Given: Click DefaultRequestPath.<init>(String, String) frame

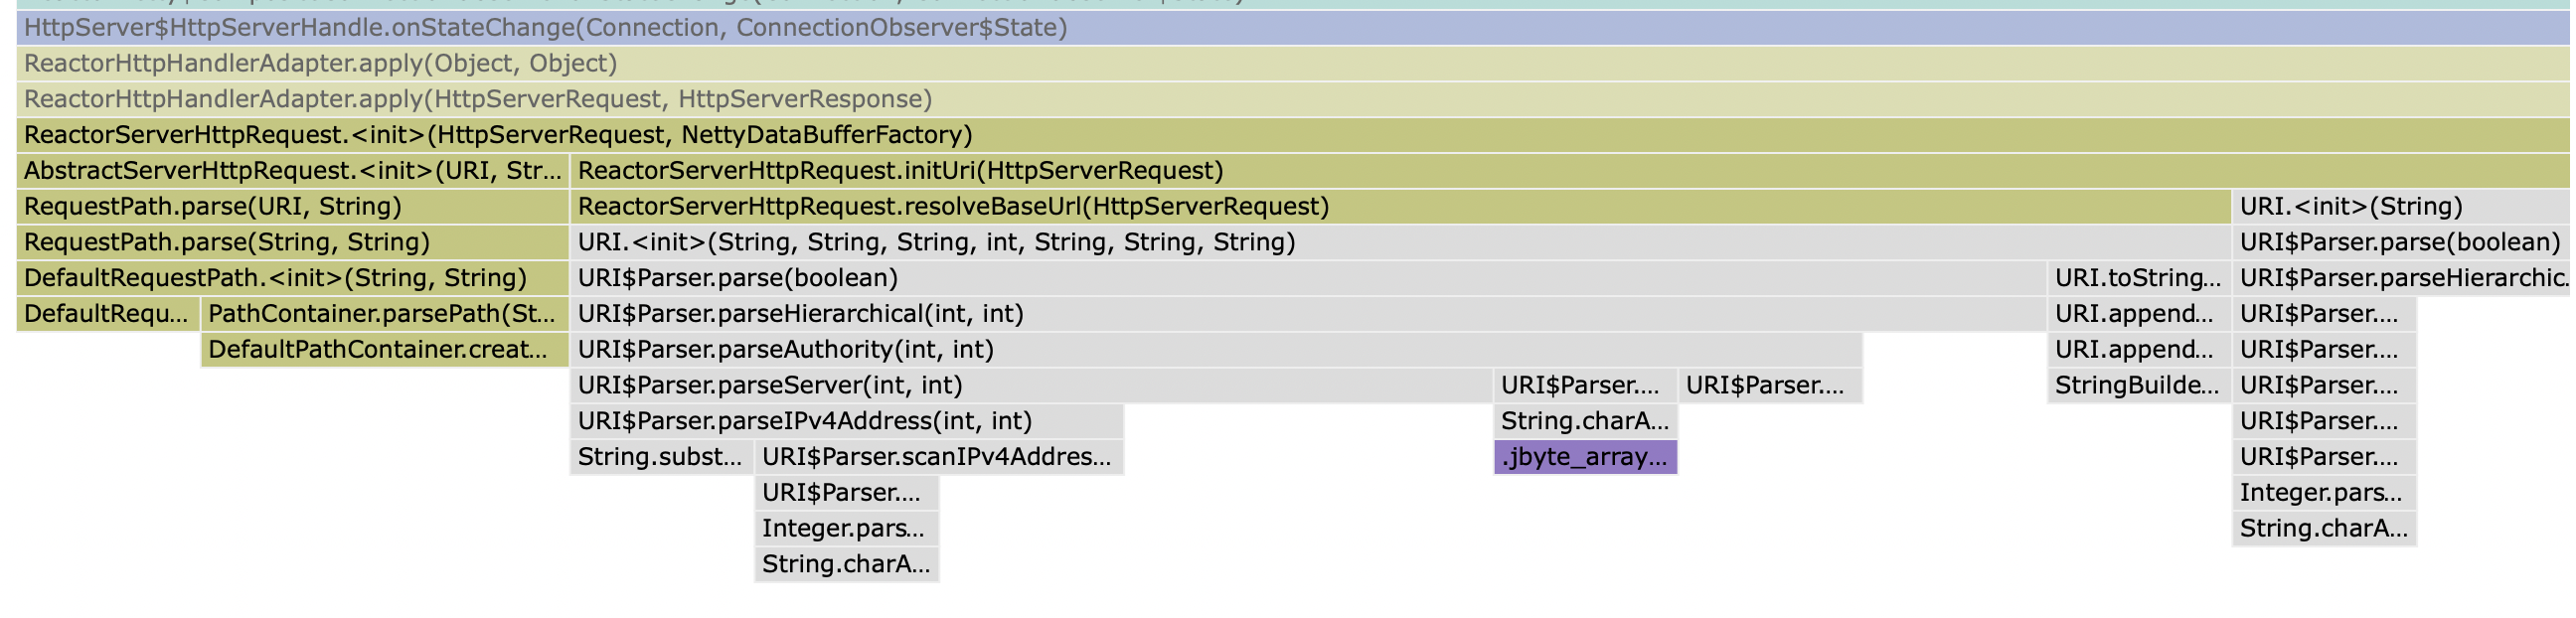Looking at the screenshot, I should (293, 278).
